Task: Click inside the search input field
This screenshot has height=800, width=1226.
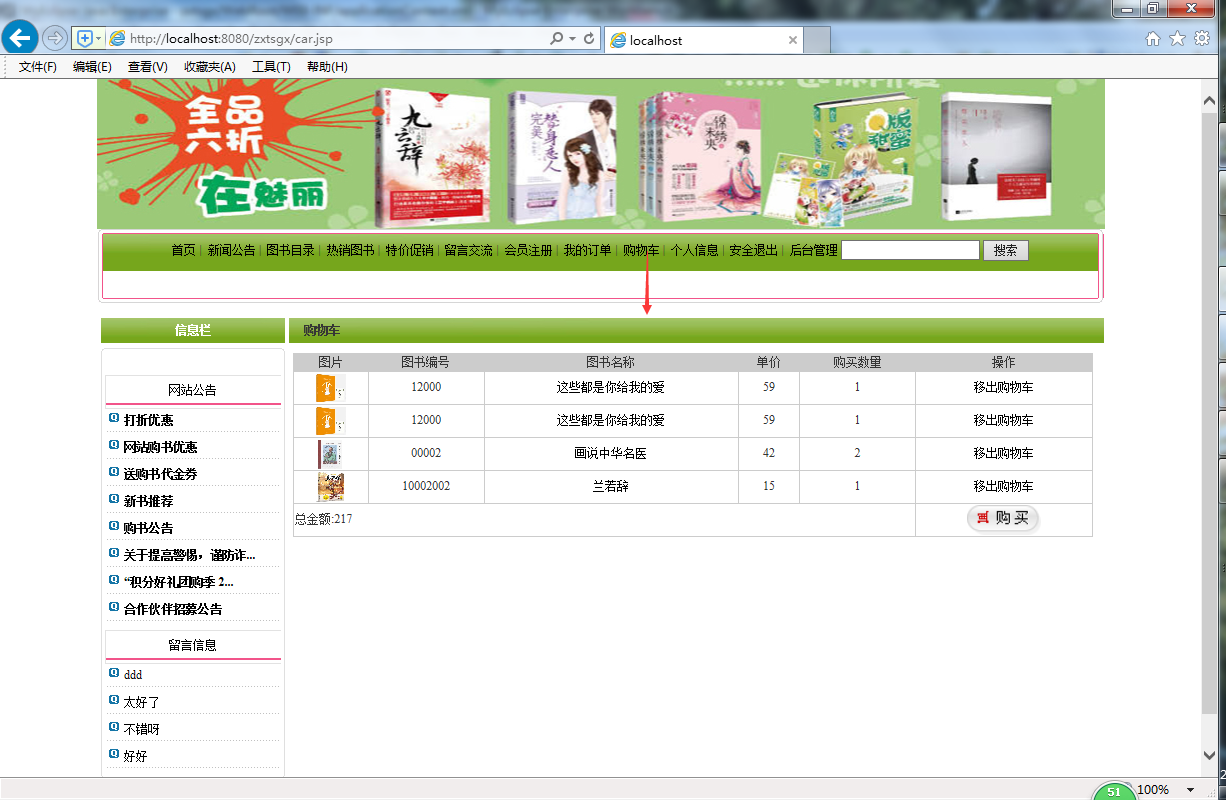Action: [x=910, y=249]
